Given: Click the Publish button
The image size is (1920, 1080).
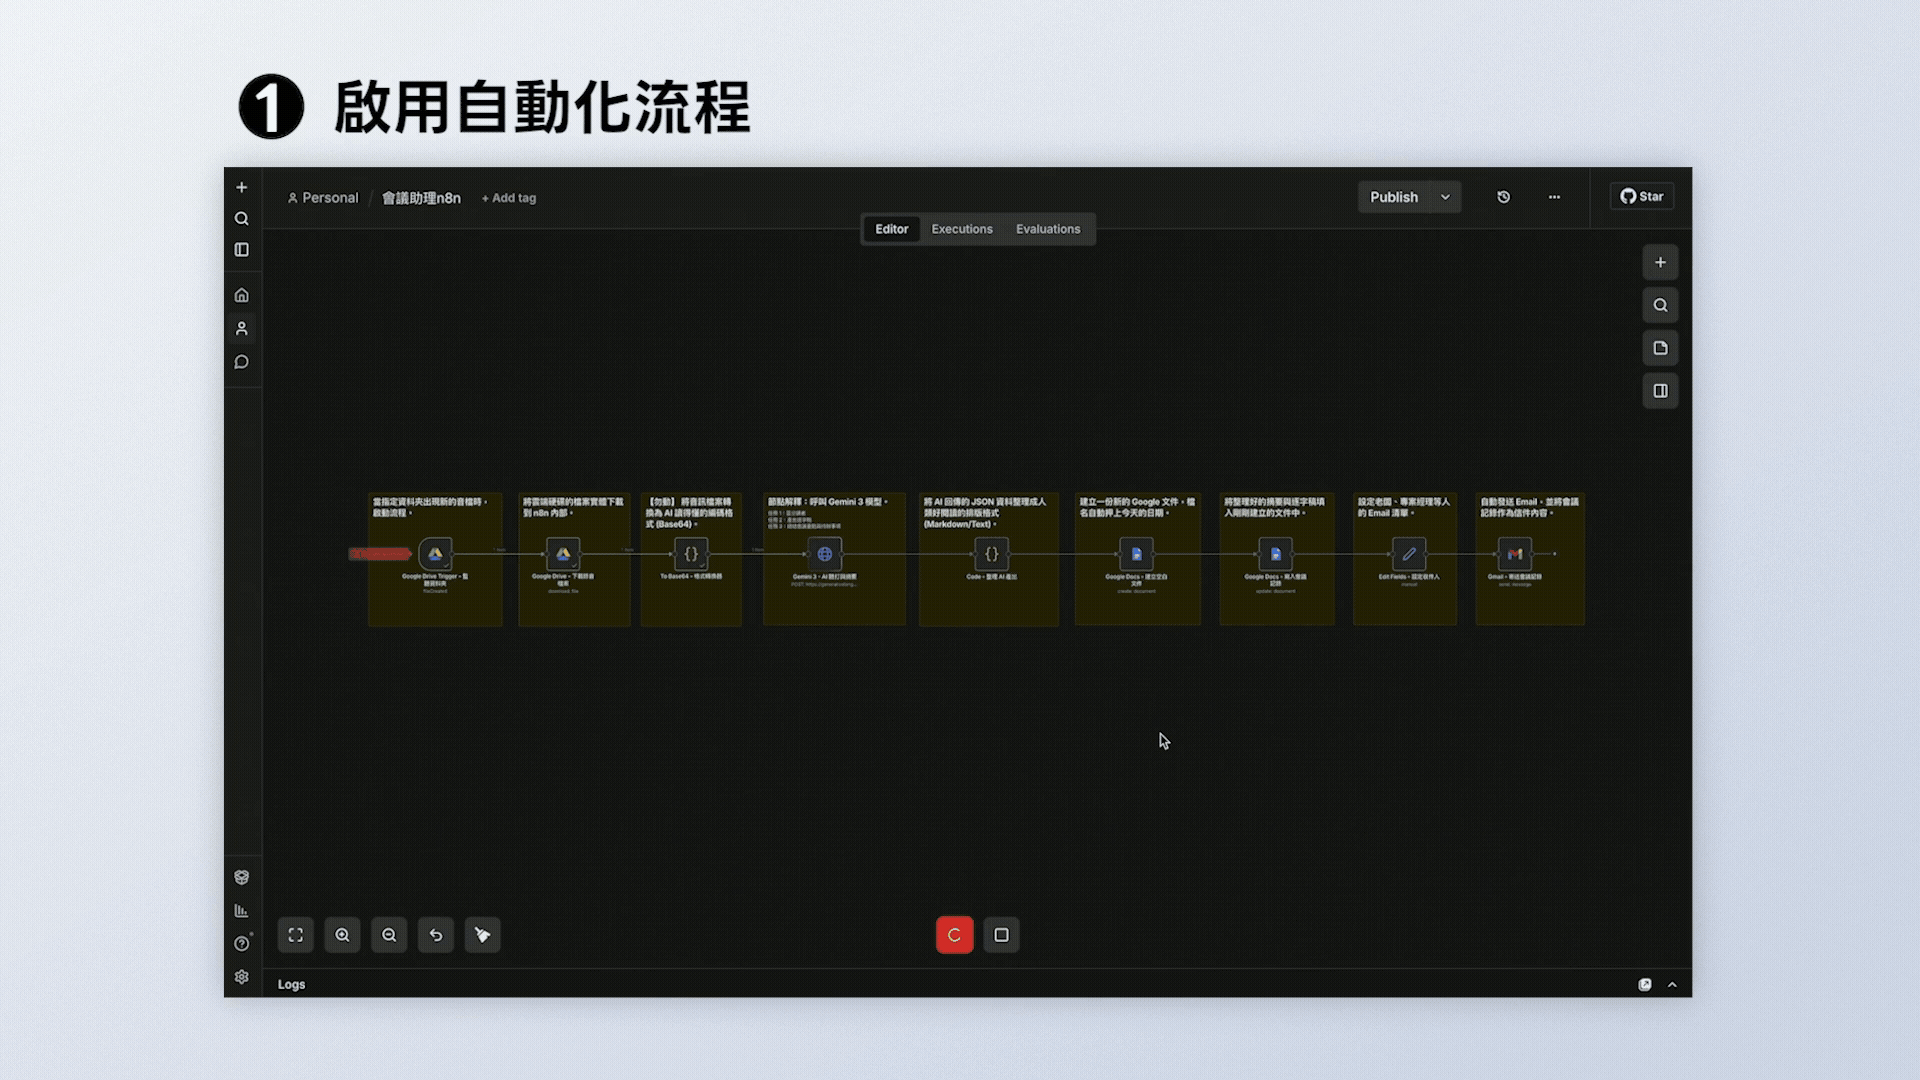Looking at the screenshot, I should 1394,197.
